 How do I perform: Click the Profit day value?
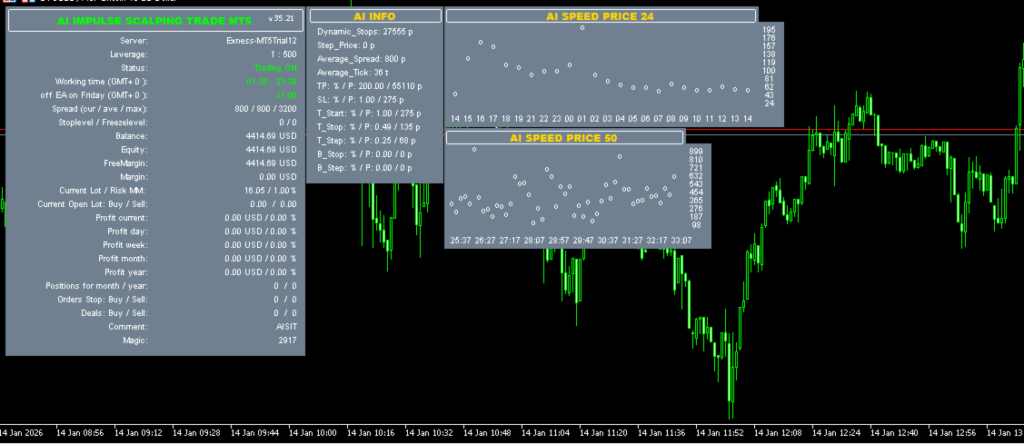coord(260,231)
